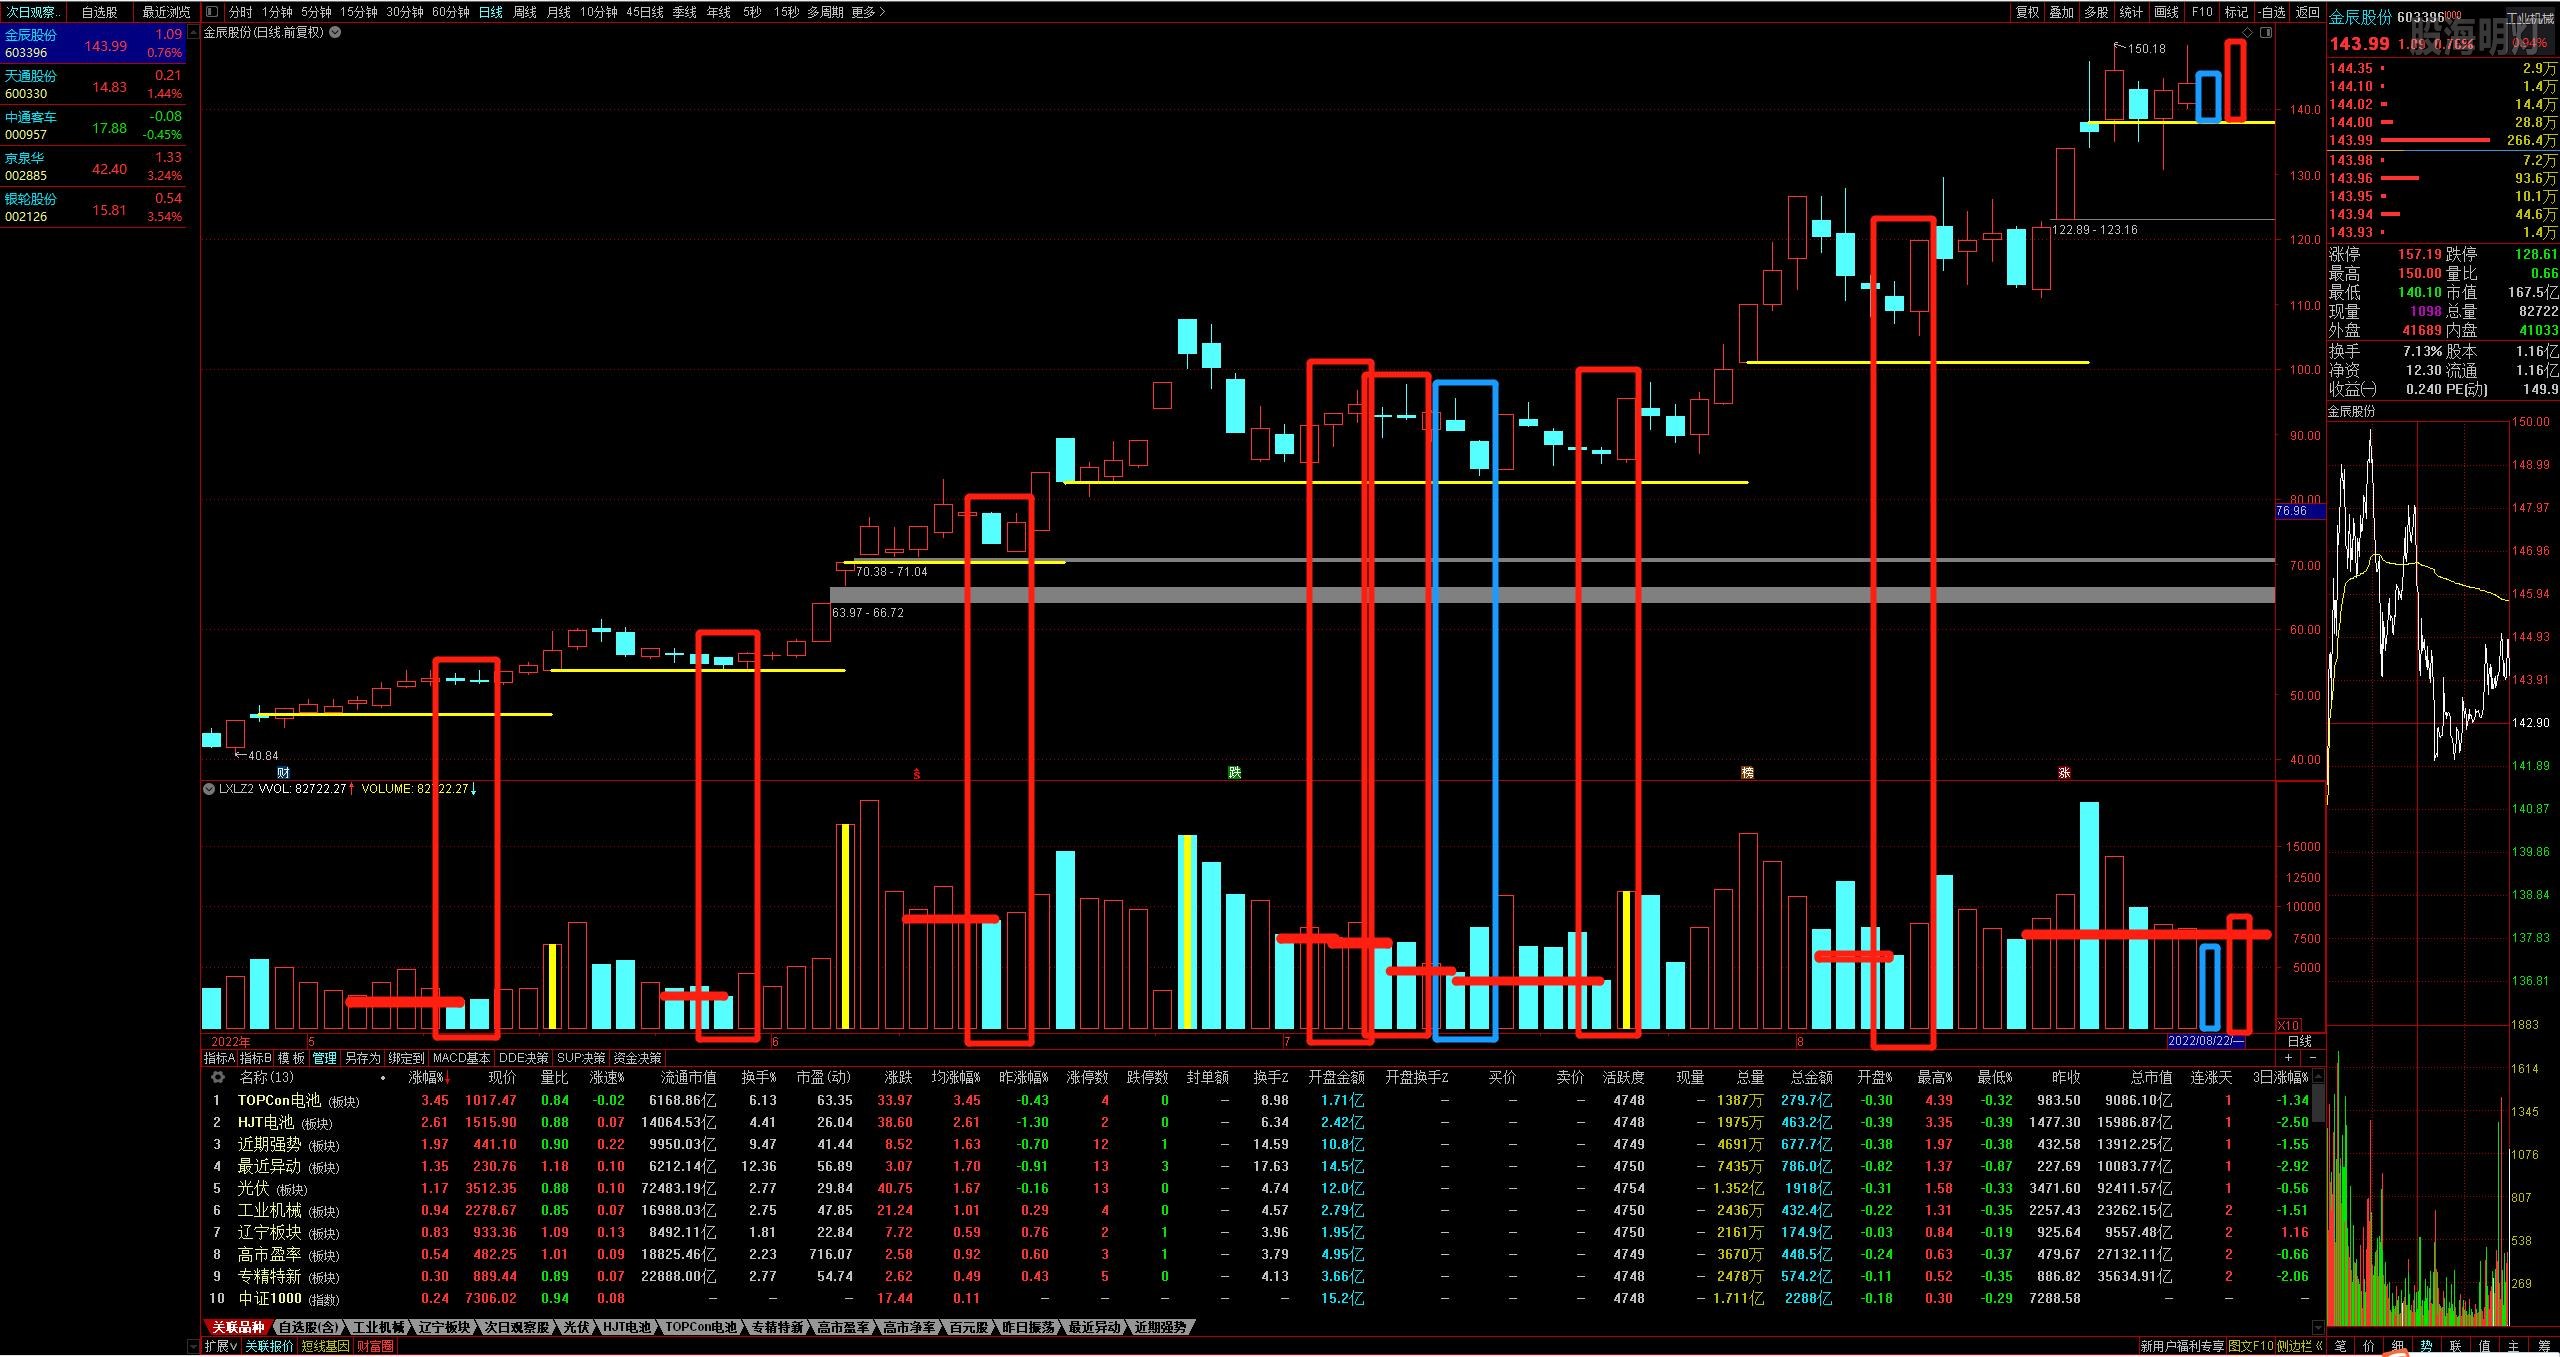Select 笔 tab in bottom-right panel
This screenshot has height=1357, width=2560.
2340,1347
